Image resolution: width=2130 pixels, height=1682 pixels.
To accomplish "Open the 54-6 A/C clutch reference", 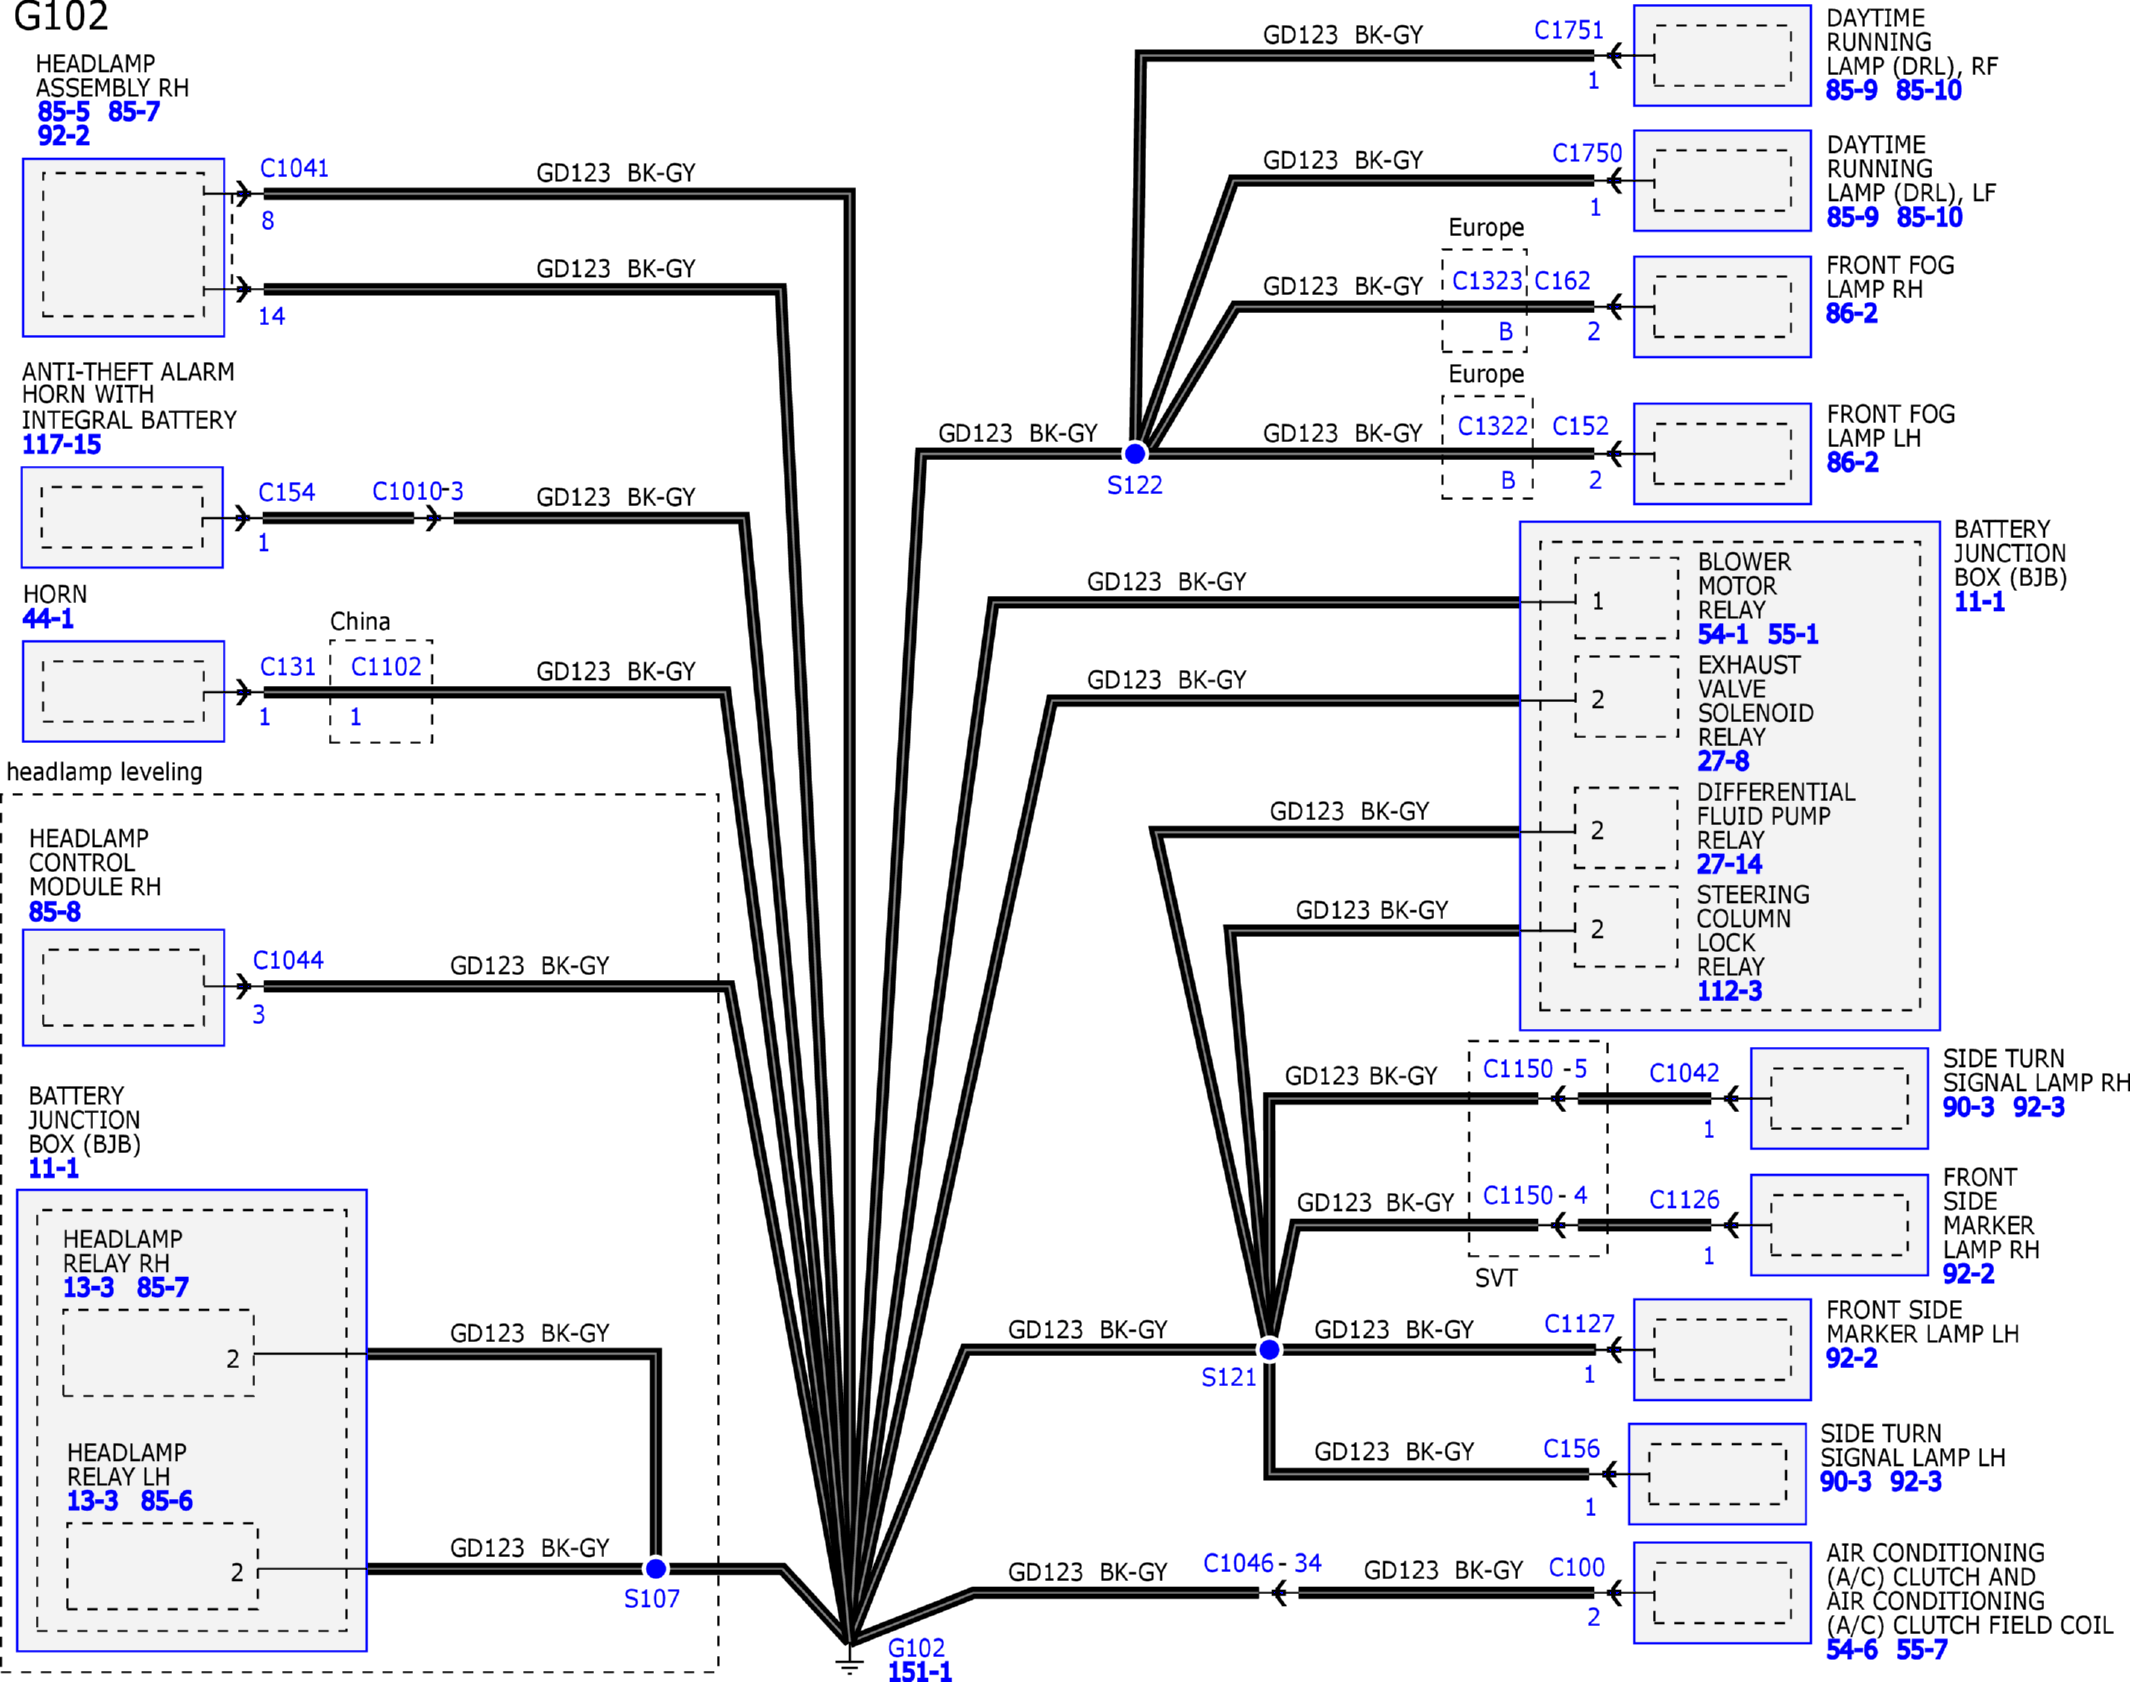I will click(1851, 1650).
